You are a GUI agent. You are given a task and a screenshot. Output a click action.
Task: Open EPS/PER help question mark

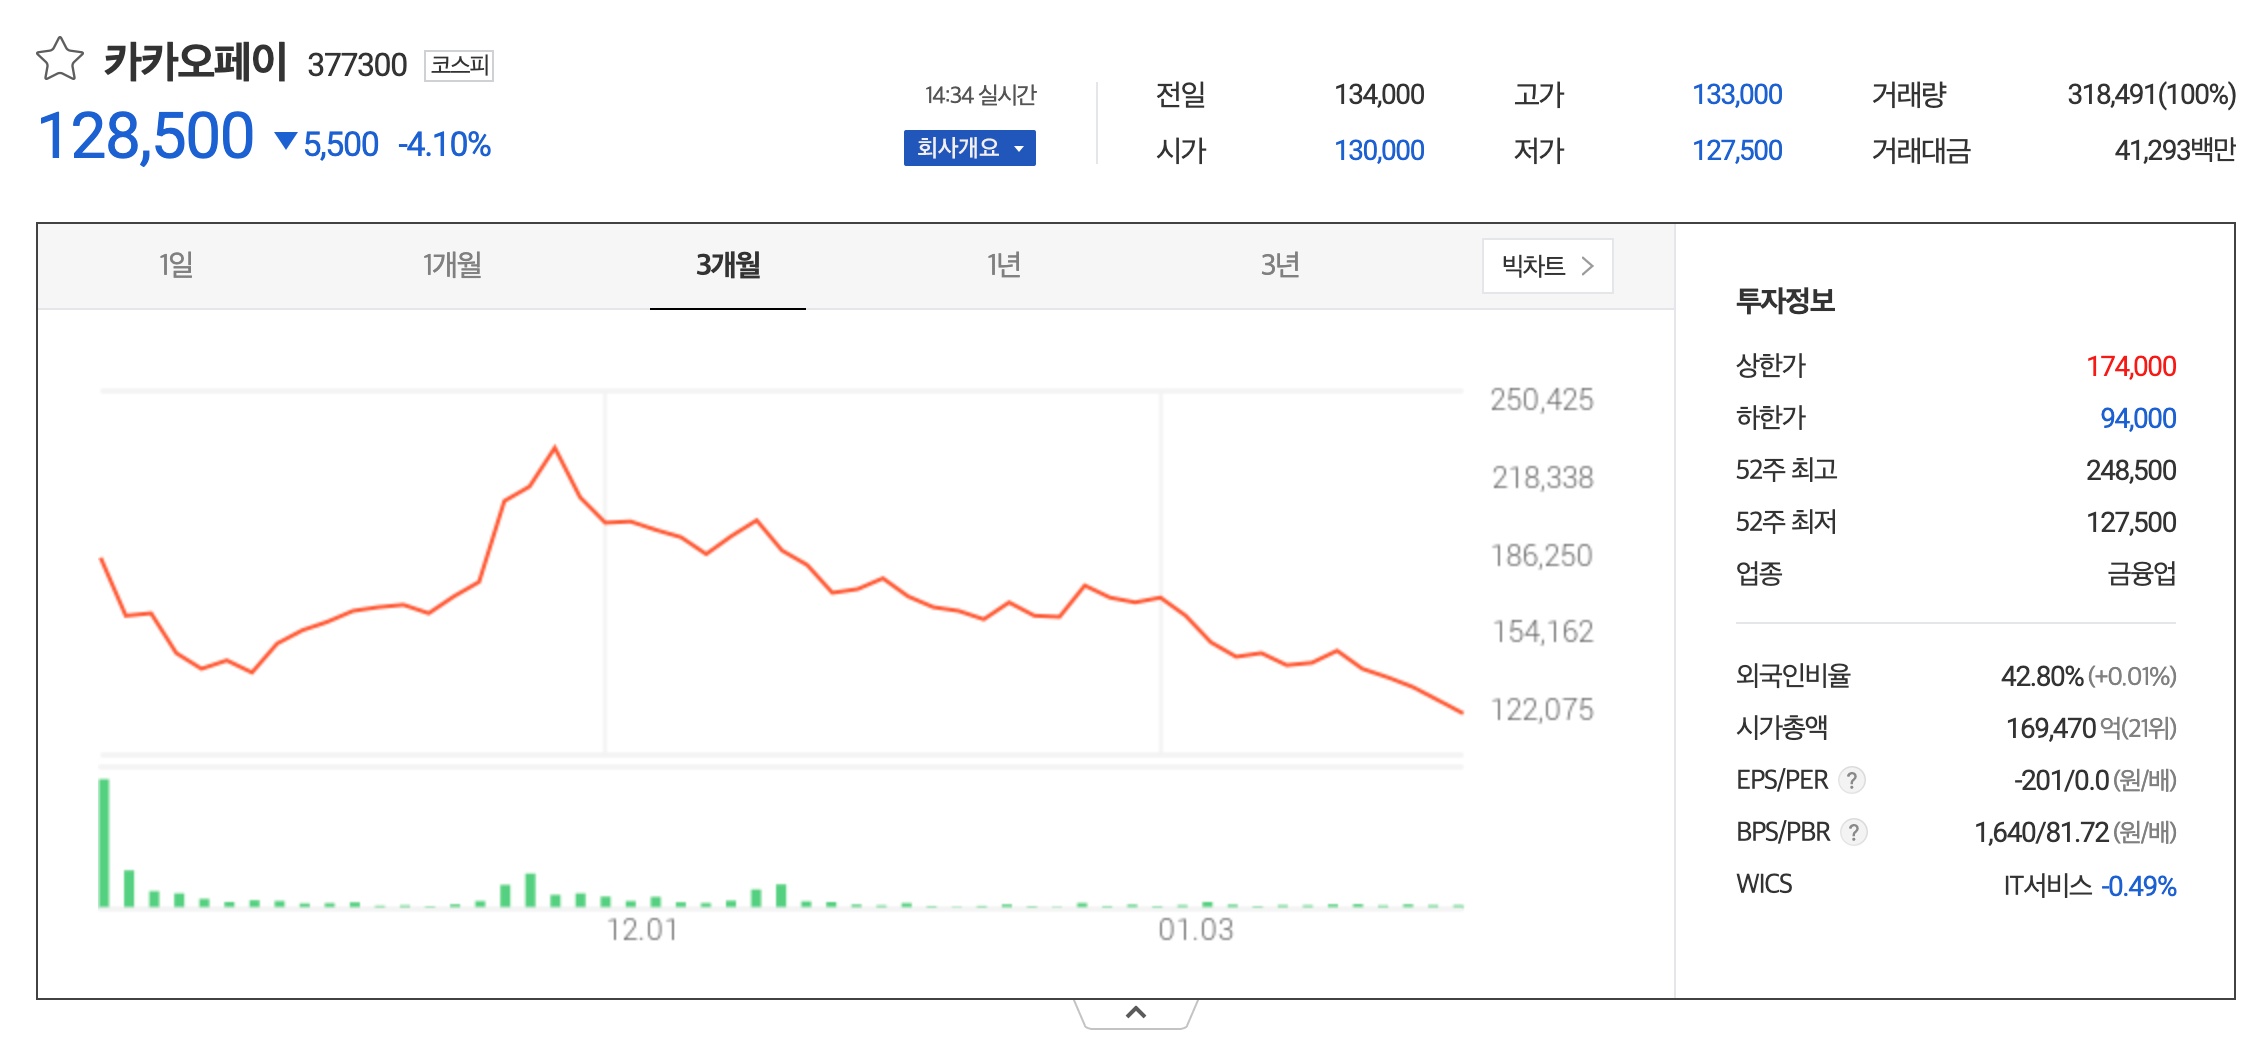[1852, 780]
